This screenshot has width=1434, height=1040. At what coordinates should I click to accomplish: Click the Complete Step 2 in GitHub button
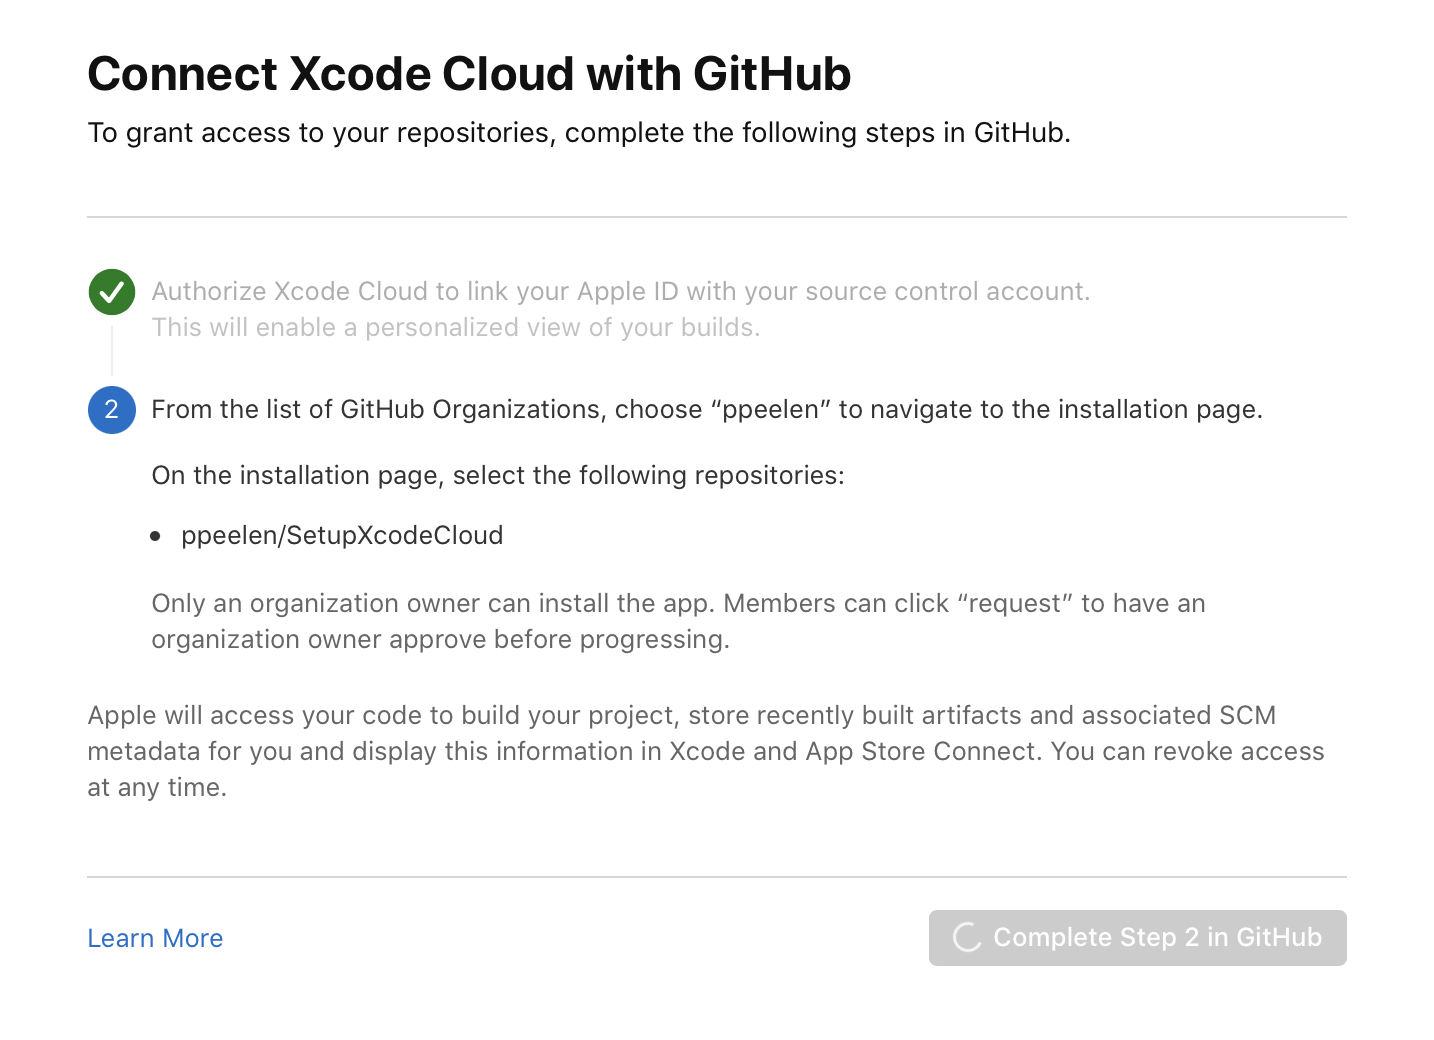(1137, 938)
